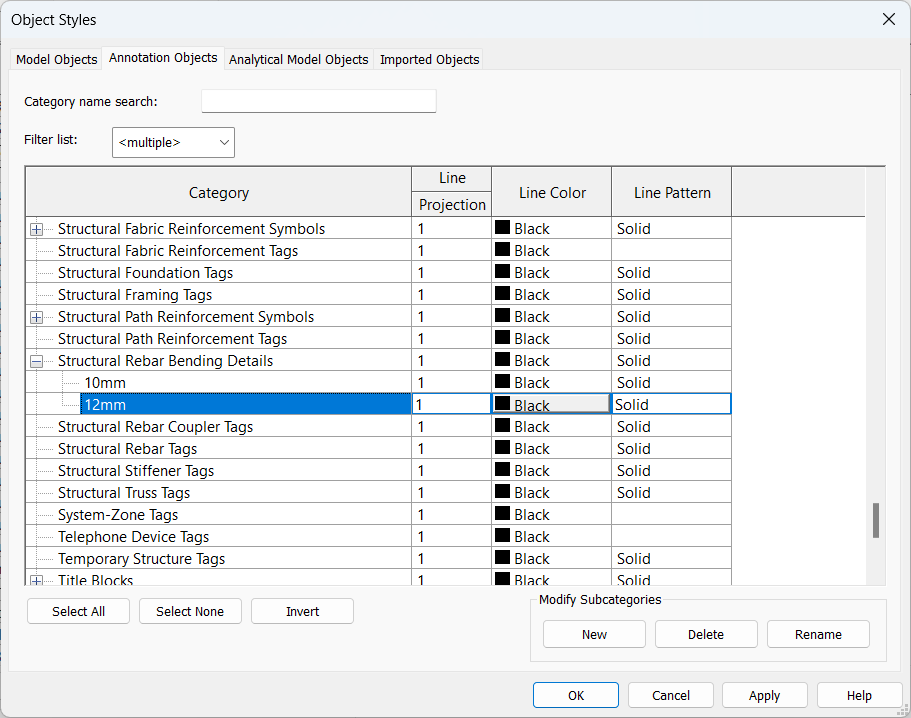Switch to the Model Objects tab
This screenshot has height=718, width=911.
pos(56,59)
